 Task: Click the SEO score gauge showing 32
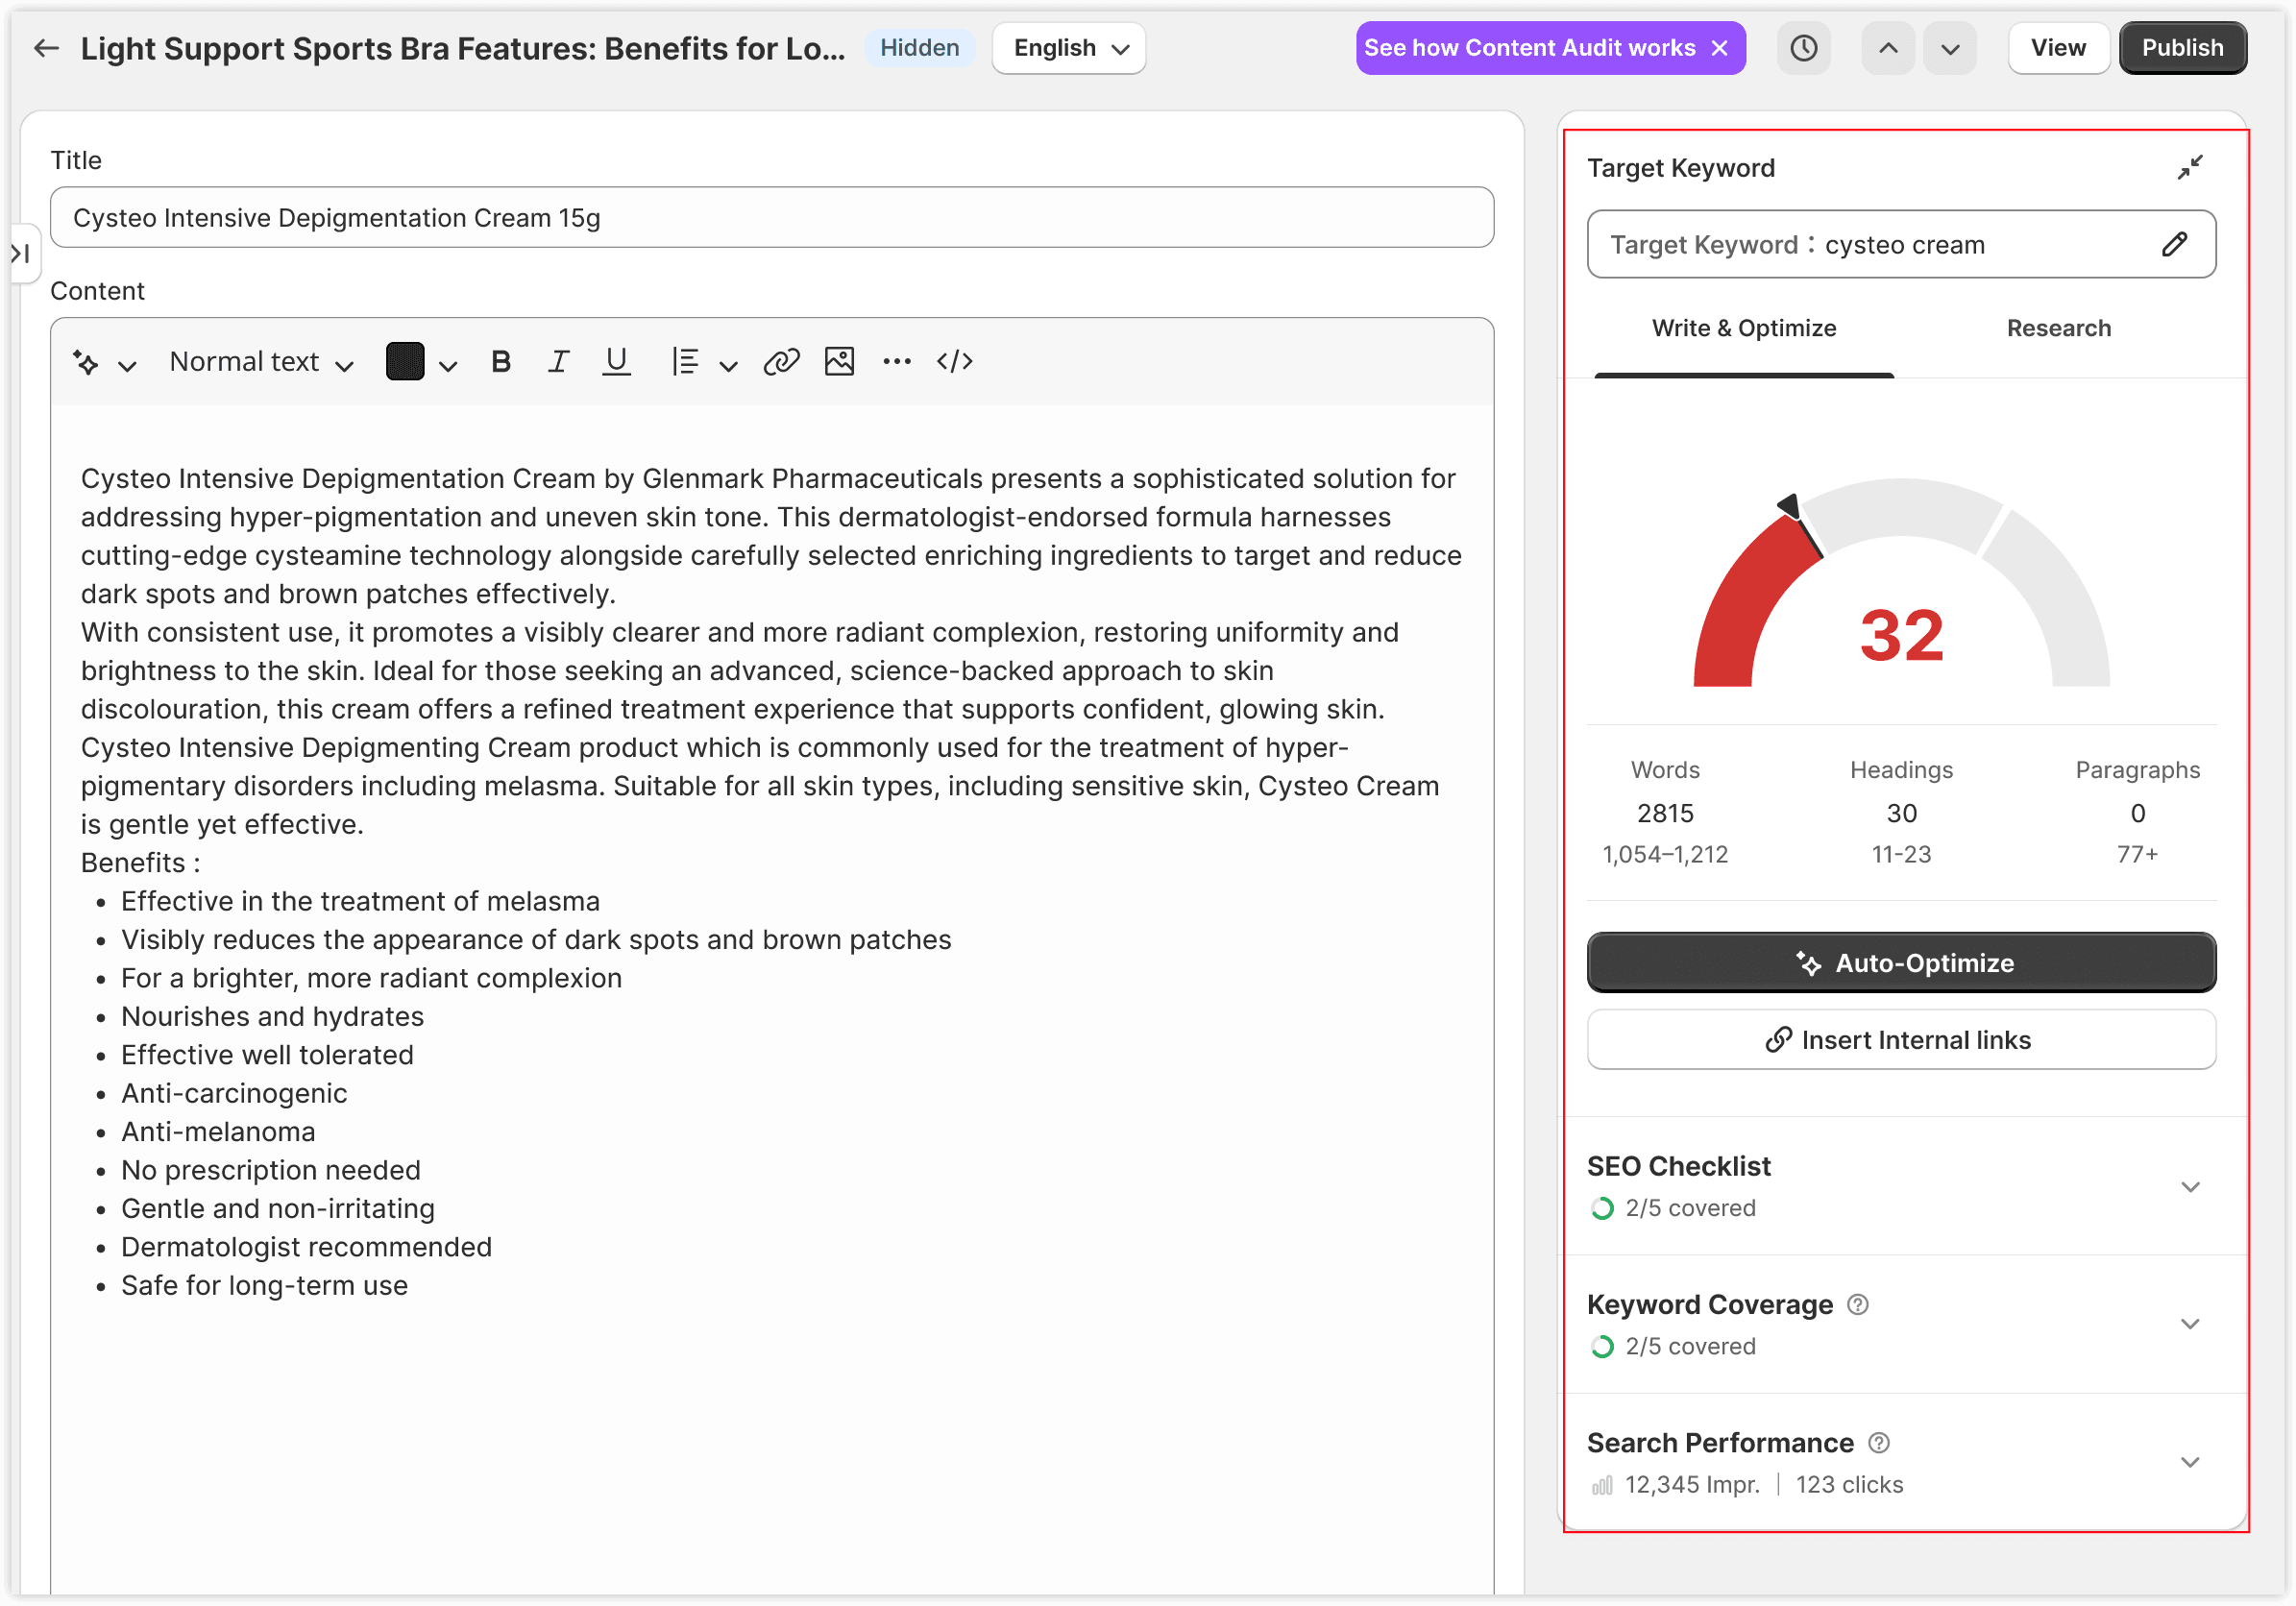pos(1900,585)
